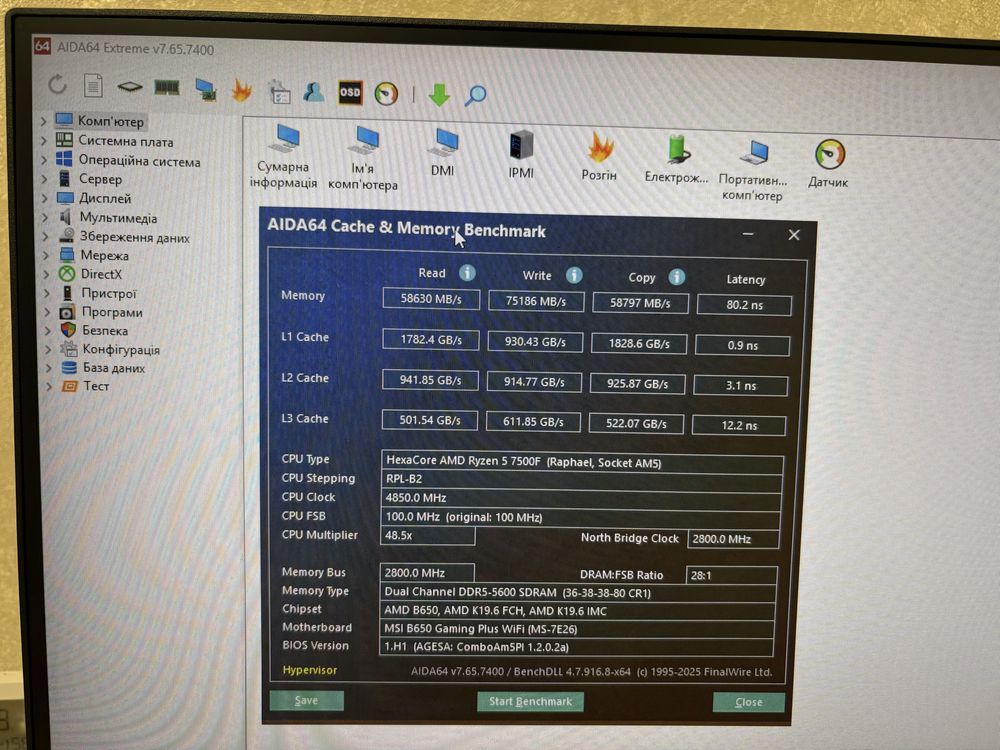The image size is (1000, 750).
Task: Click the CPU Multiplier value 48.5x
Action: [x=427, y=535]
